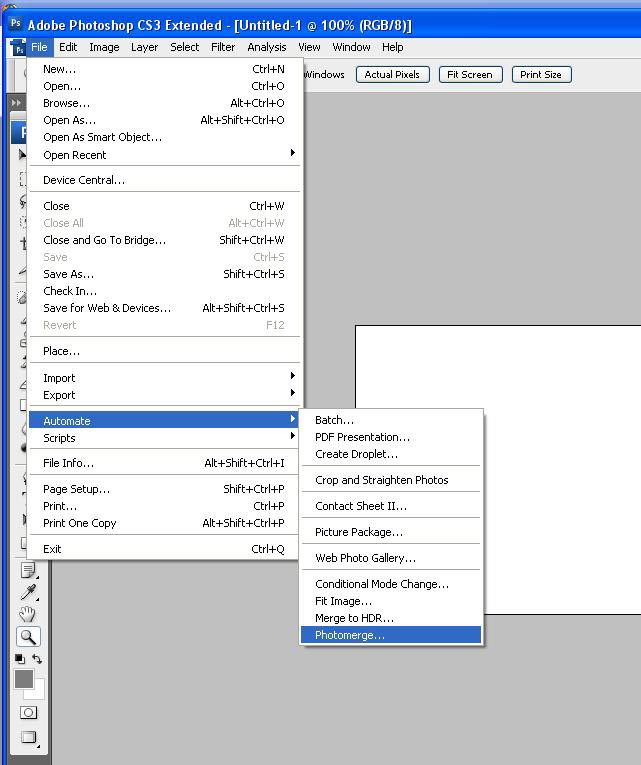
Task: Open the Select menu
Action: click(x=184, y=47)
